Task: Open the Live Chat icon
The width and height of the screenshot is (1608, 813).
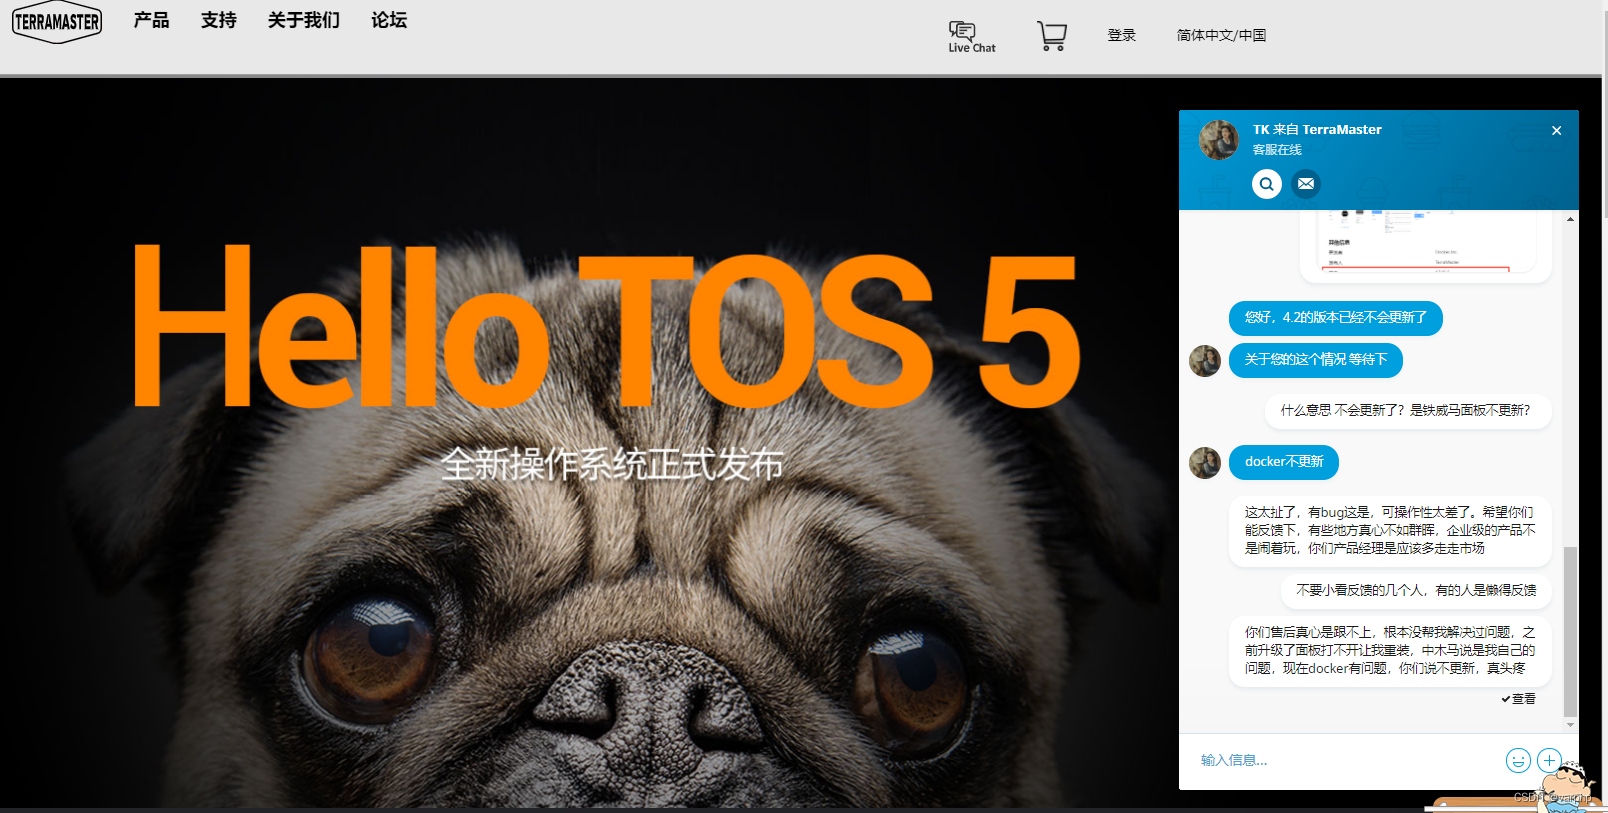Action: pos(971,36)
